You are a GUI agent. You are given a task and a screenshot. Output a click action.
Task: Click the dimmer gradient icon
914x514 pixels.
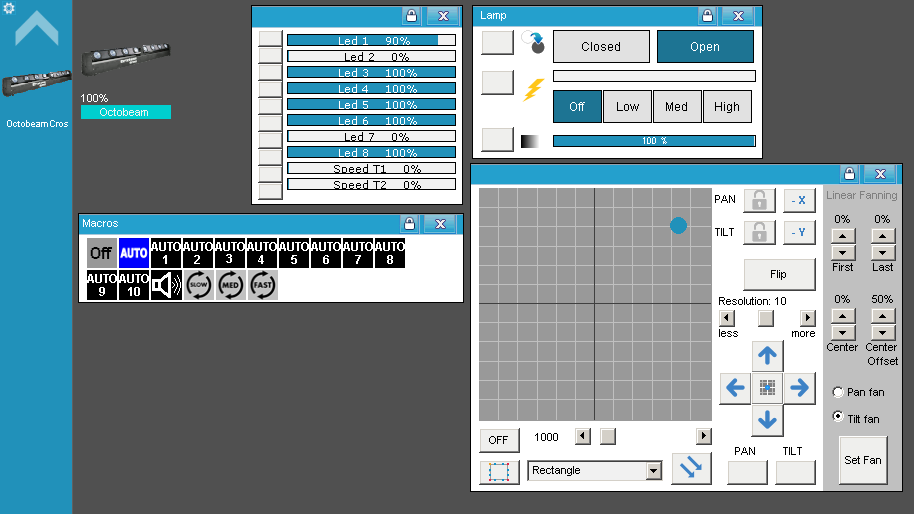tap(529, 141)
